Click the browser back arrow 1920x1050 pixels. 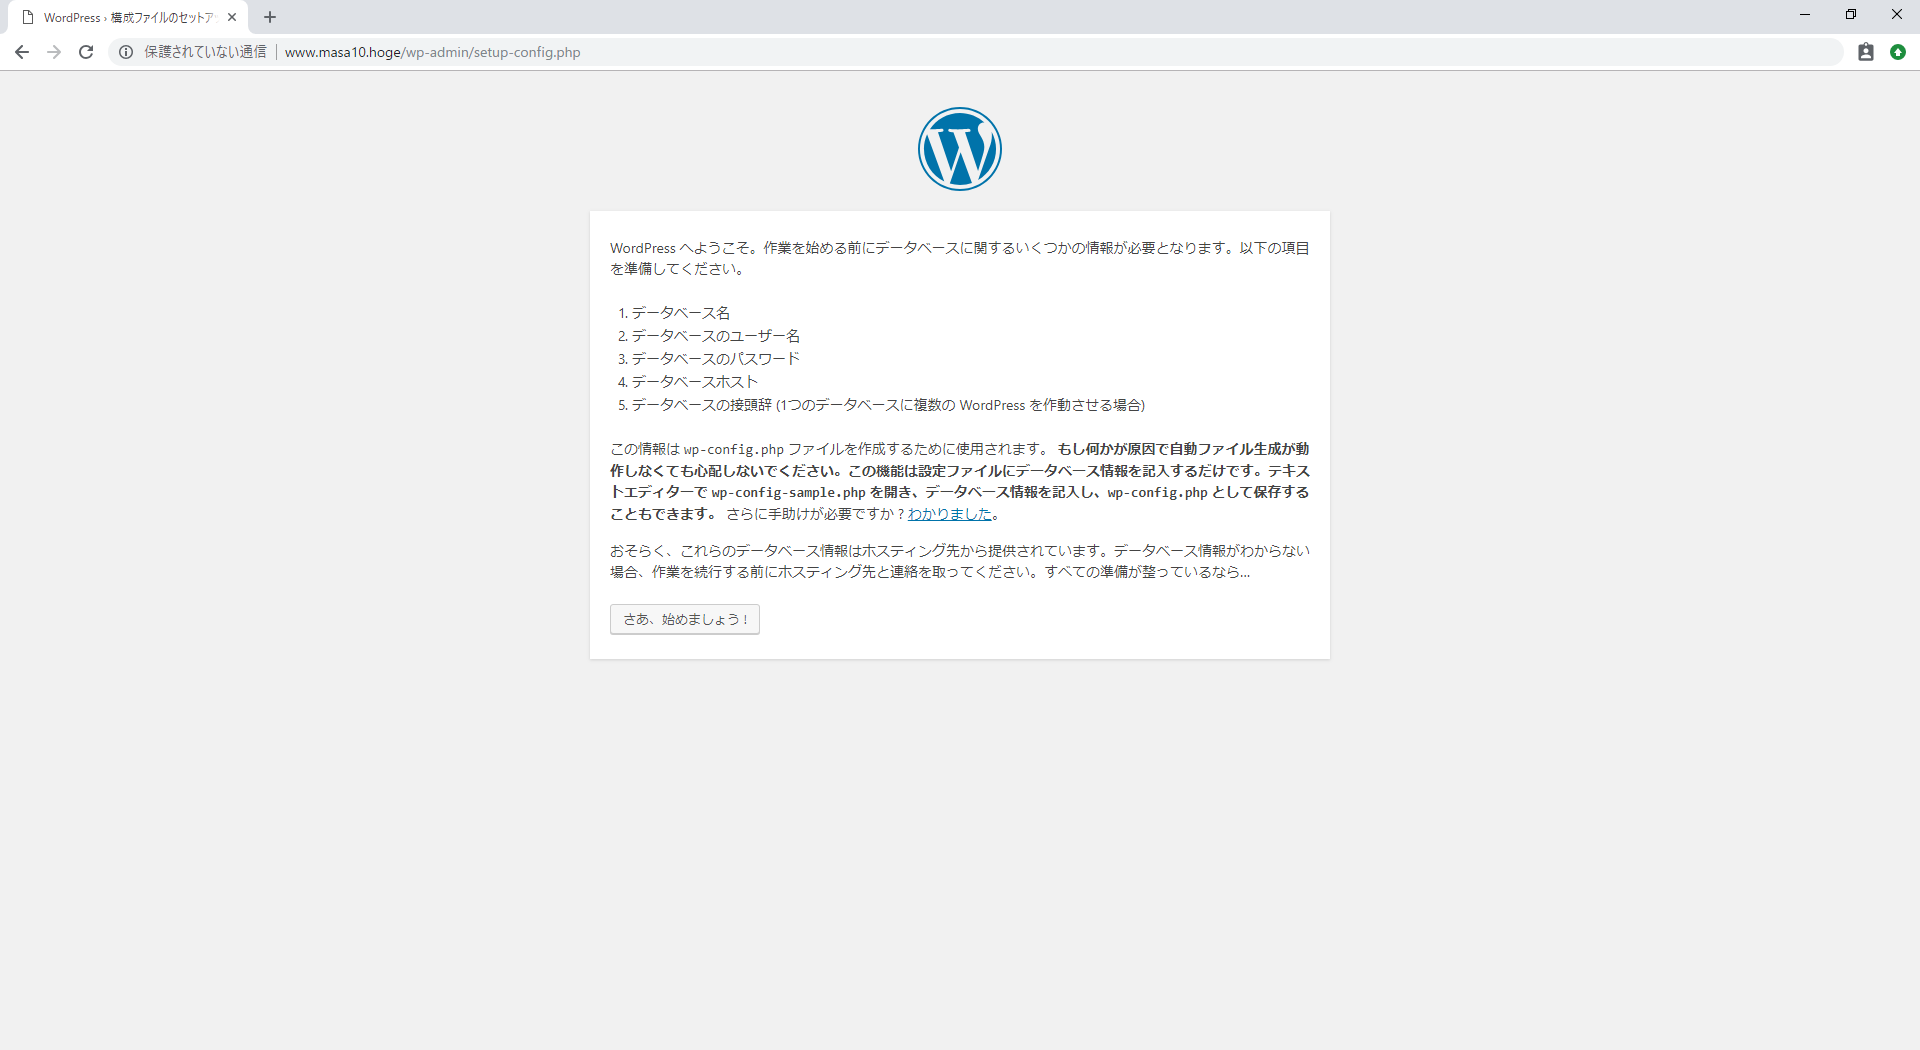tap(22, 52)
